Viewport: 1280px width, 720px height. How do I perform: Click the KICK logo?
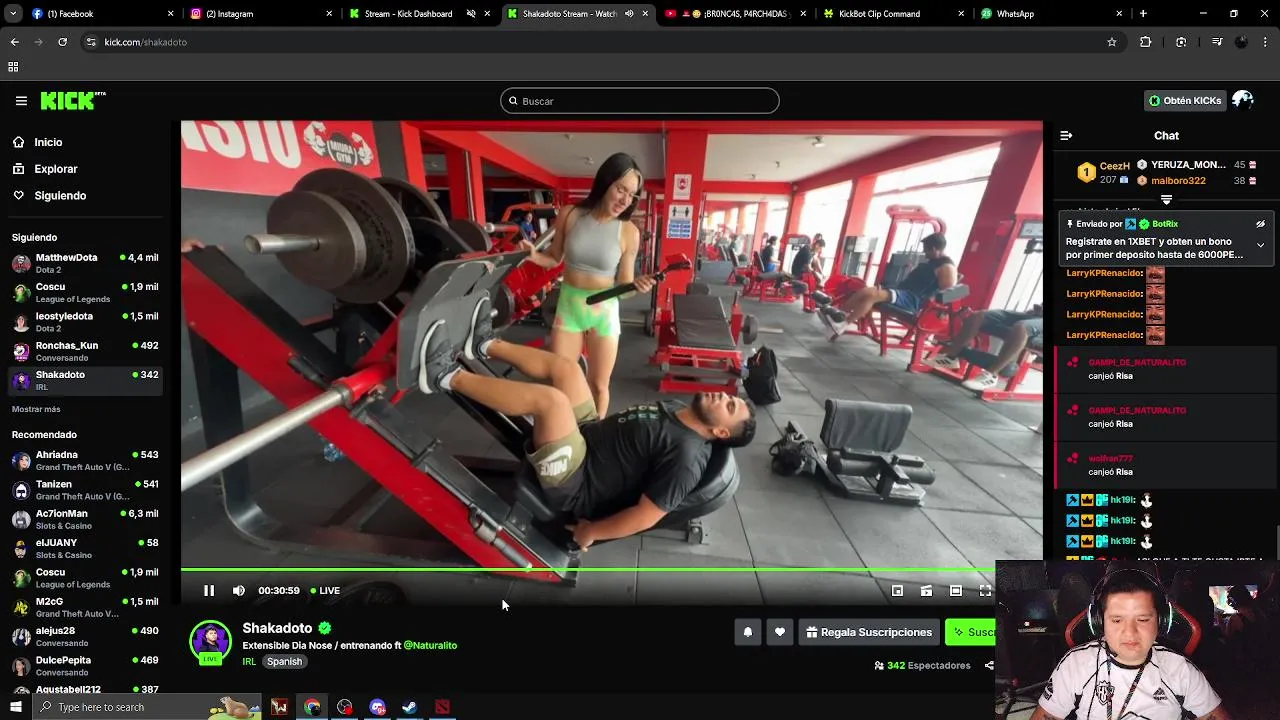click(73, 100)
